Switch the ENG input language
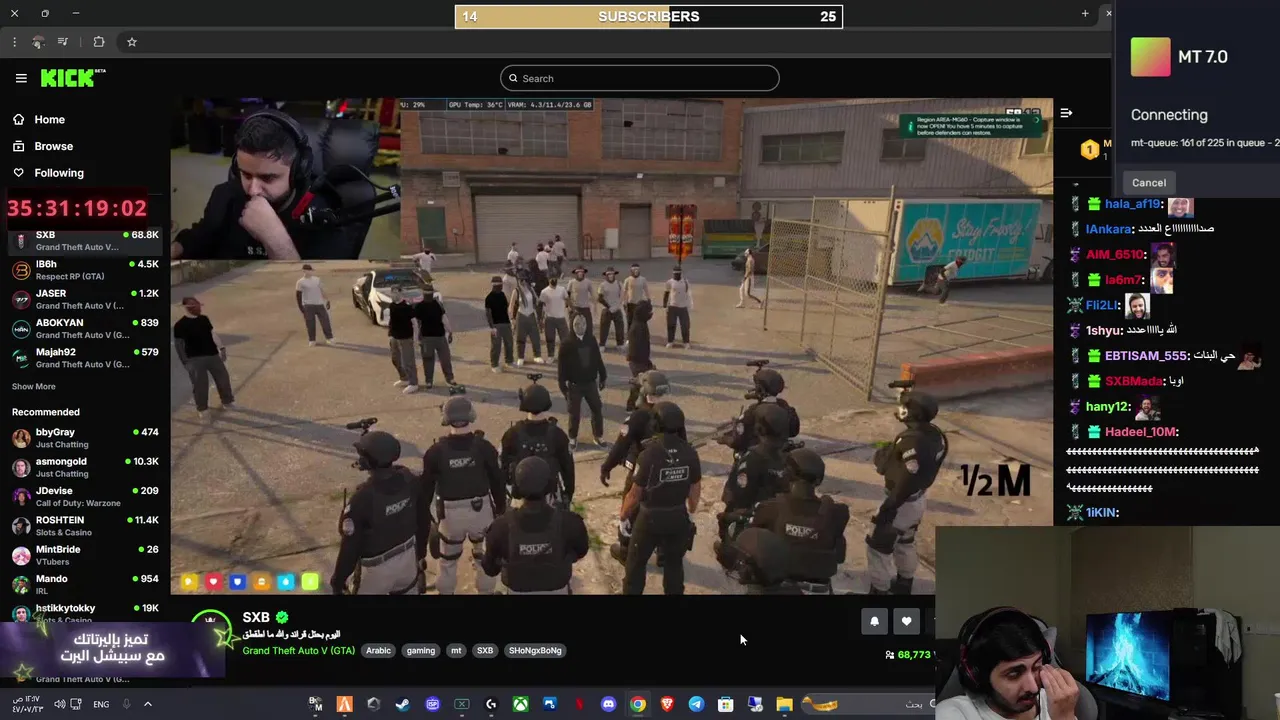 pyautogui.click(x=101, y=704)
